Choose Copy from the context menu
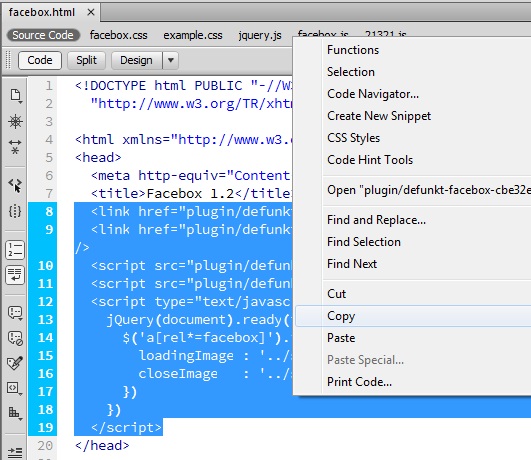The image size is (531, 460). click(412, 316)
